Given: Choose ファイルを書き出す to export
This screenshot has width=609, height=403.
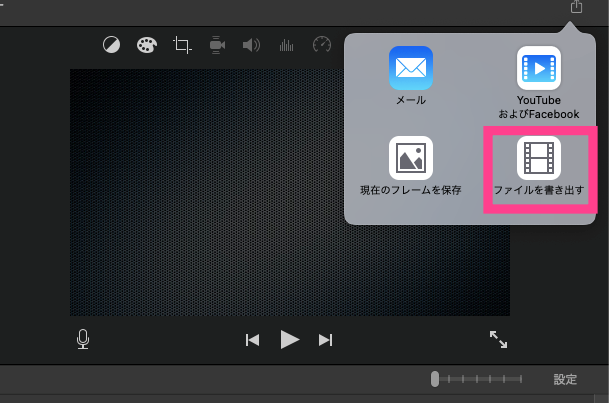Looking at the screenshot, I should pos(539,166).
